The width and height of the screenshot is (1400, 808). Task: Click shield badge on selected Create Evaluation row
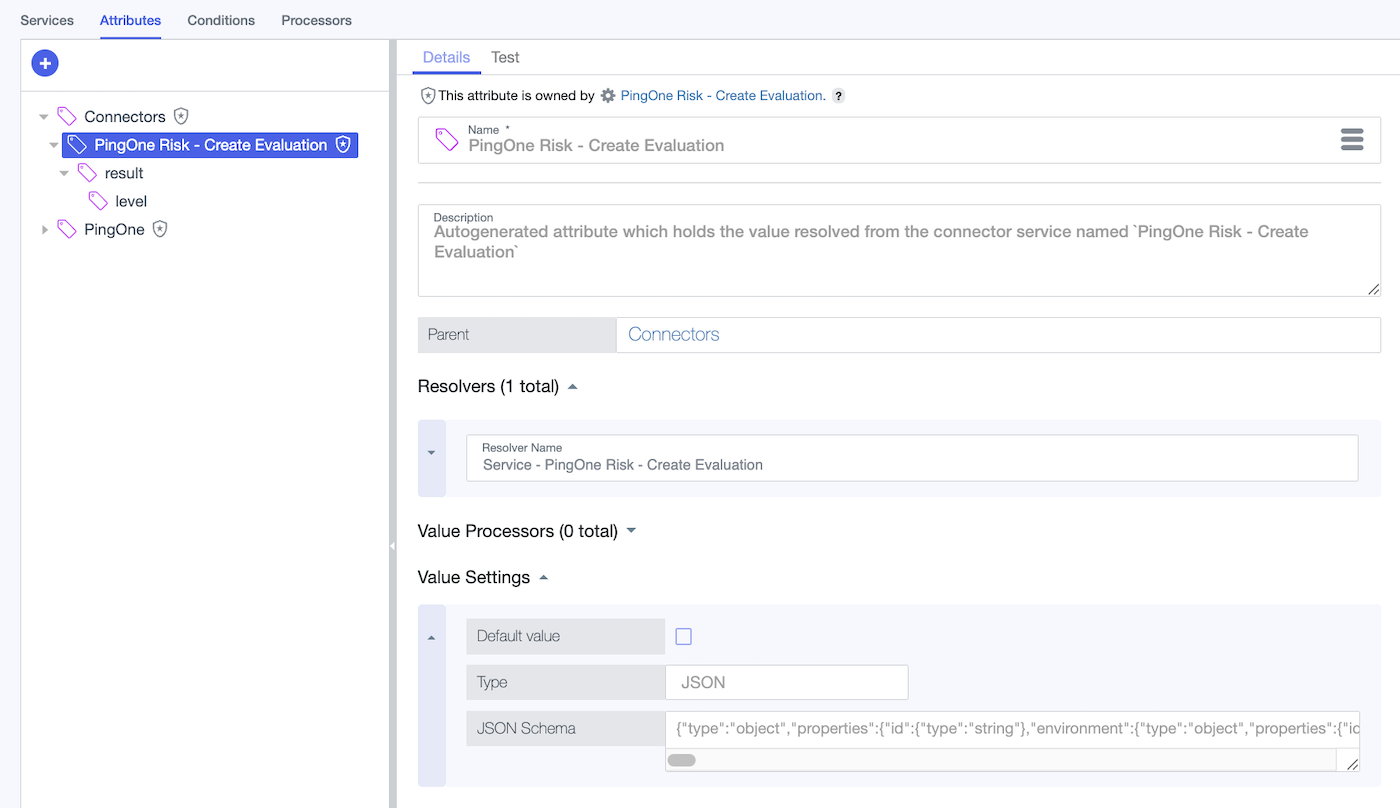343,145
